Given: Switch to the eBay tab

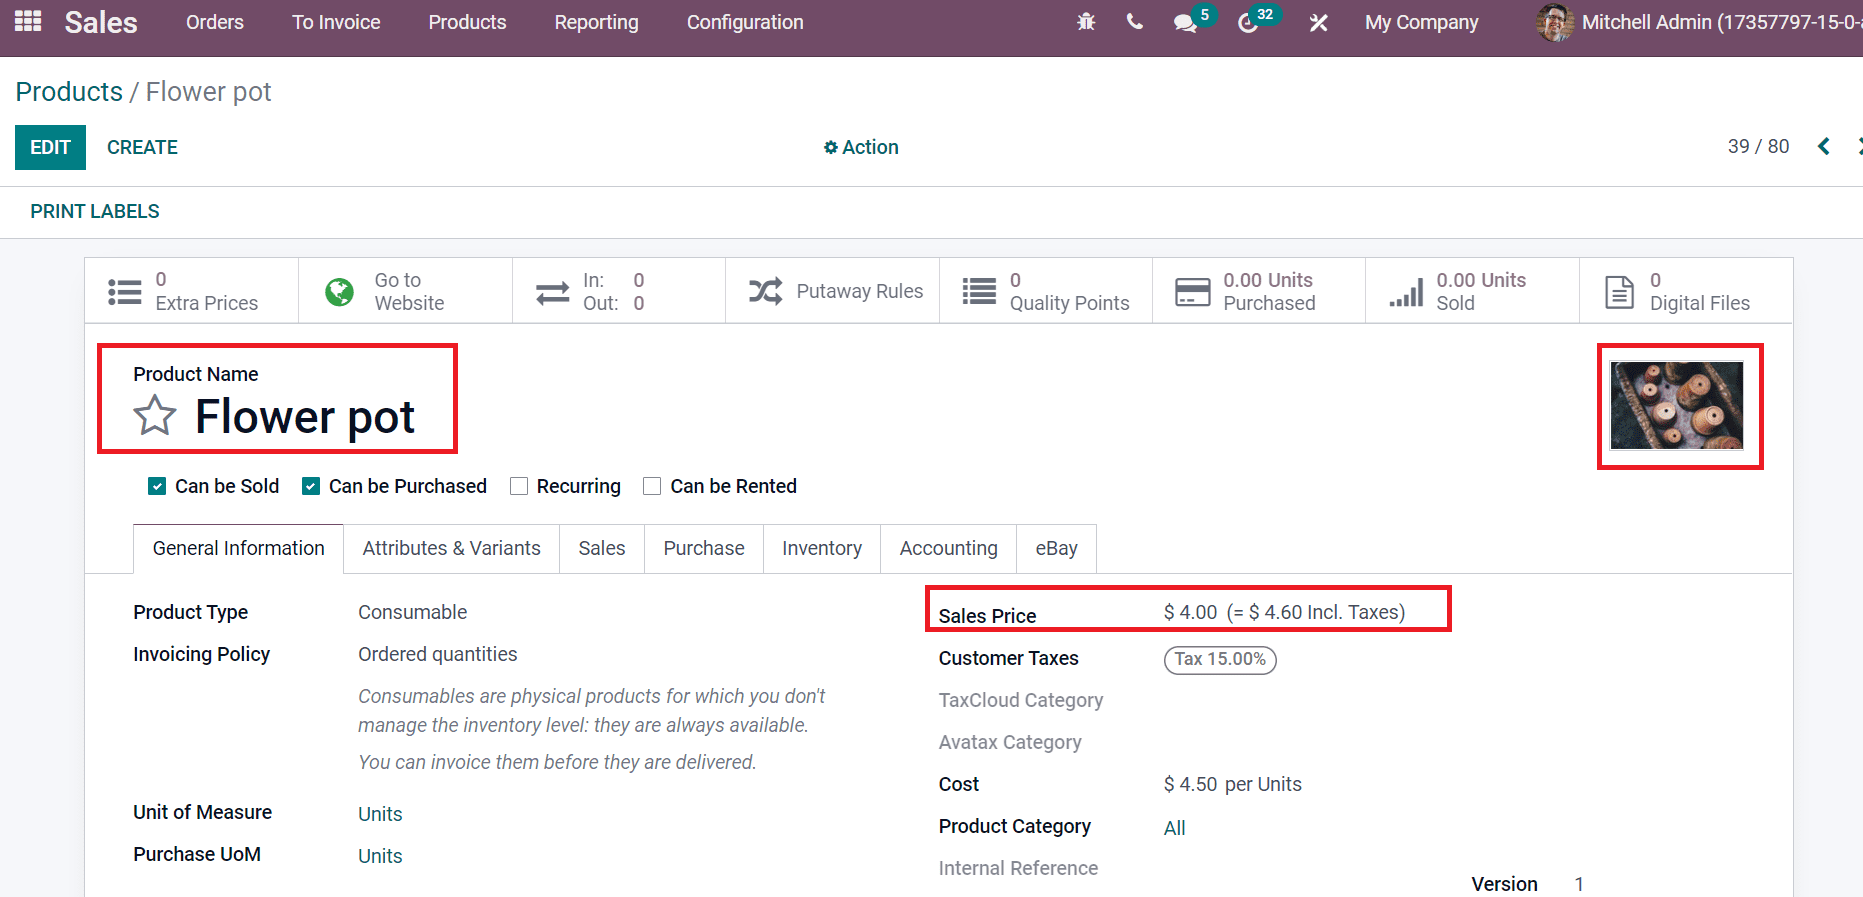Looking at the screenshot, I should point(1057,548).
